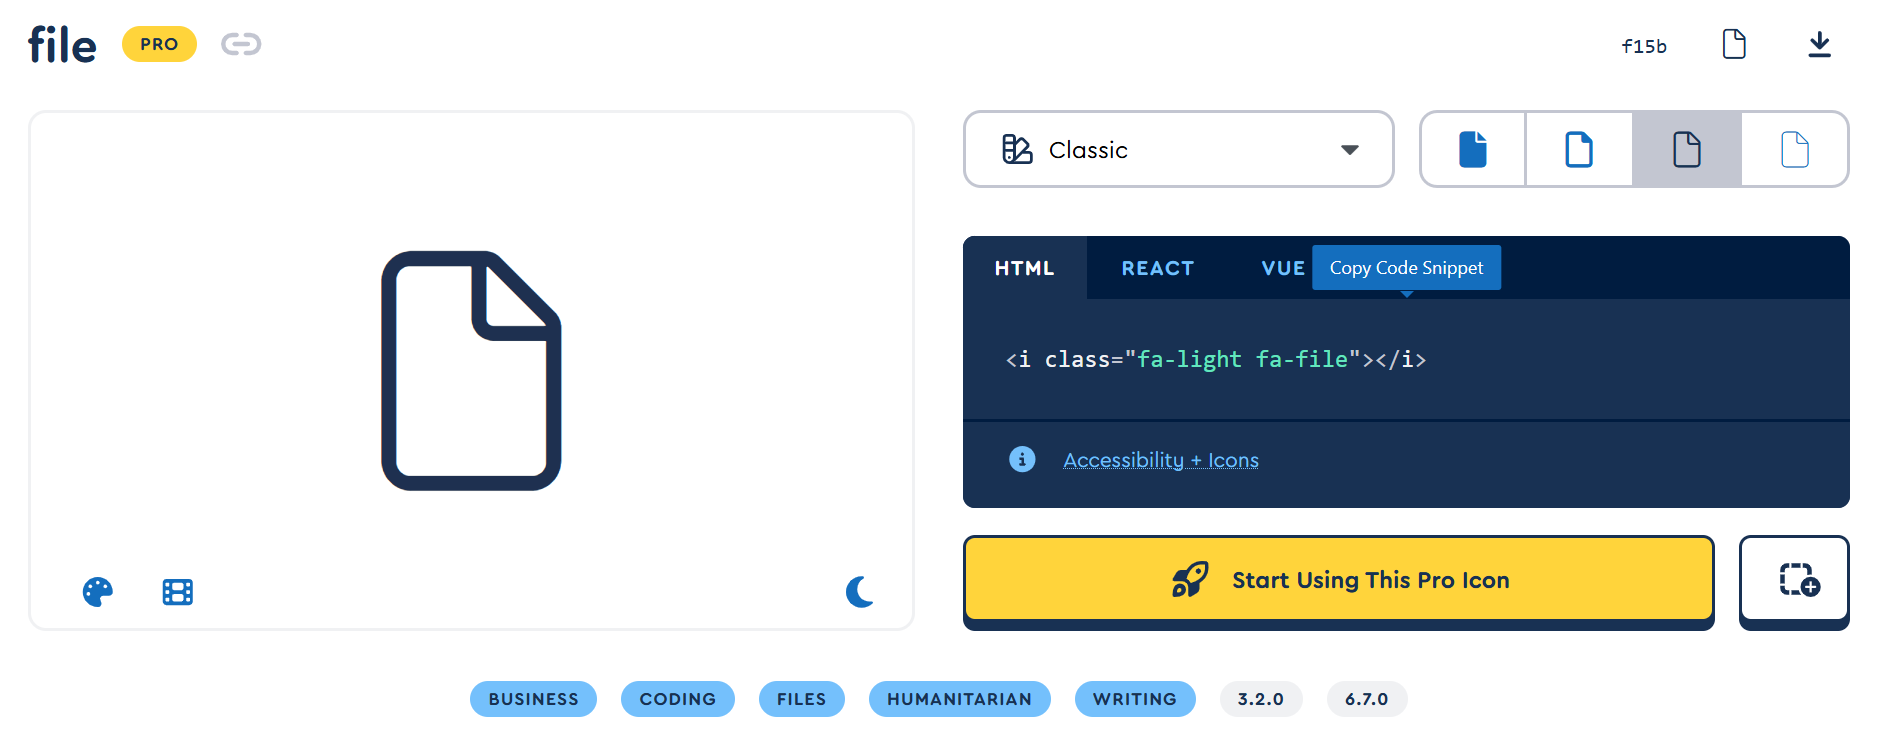
Task: Click the link icon beside the PRO badge
Action: click(x=241, y=44)
